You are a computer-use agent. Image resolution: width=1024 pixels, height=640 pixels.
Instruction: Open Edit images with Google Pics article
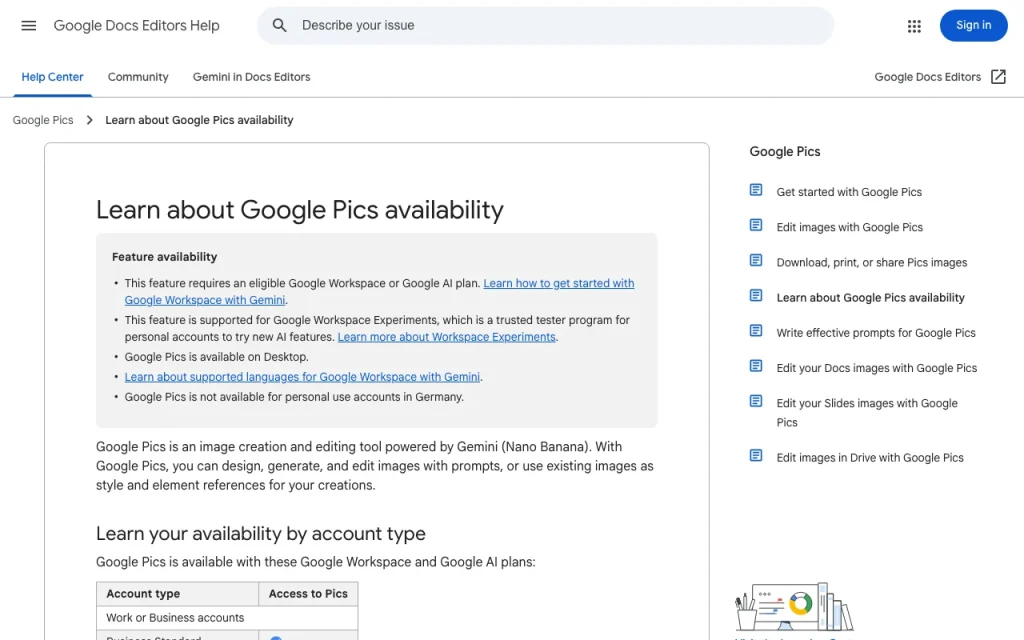pyautogui.click(x=850, y=227)
